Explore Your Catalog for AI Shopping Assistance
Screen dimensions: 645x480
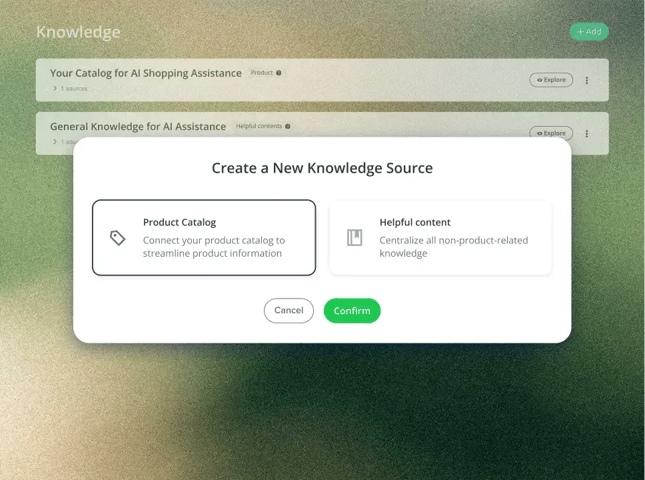coord(551,80)
